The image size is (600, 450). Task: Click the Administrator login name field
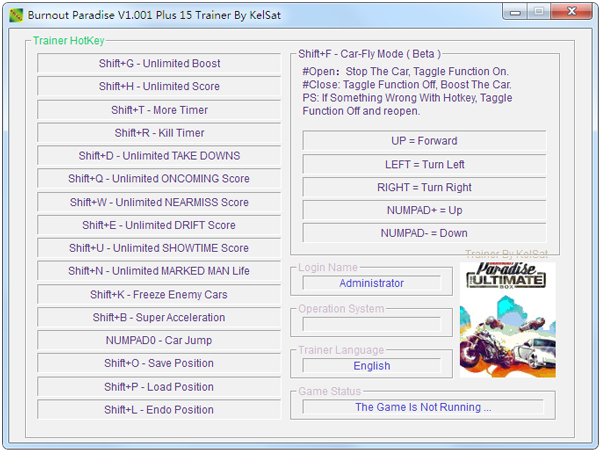372,283
